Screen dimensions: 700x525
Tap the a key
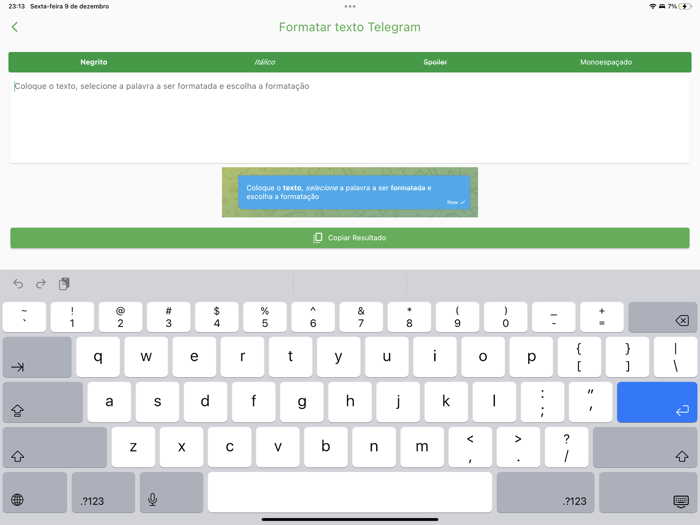point(109,402)
